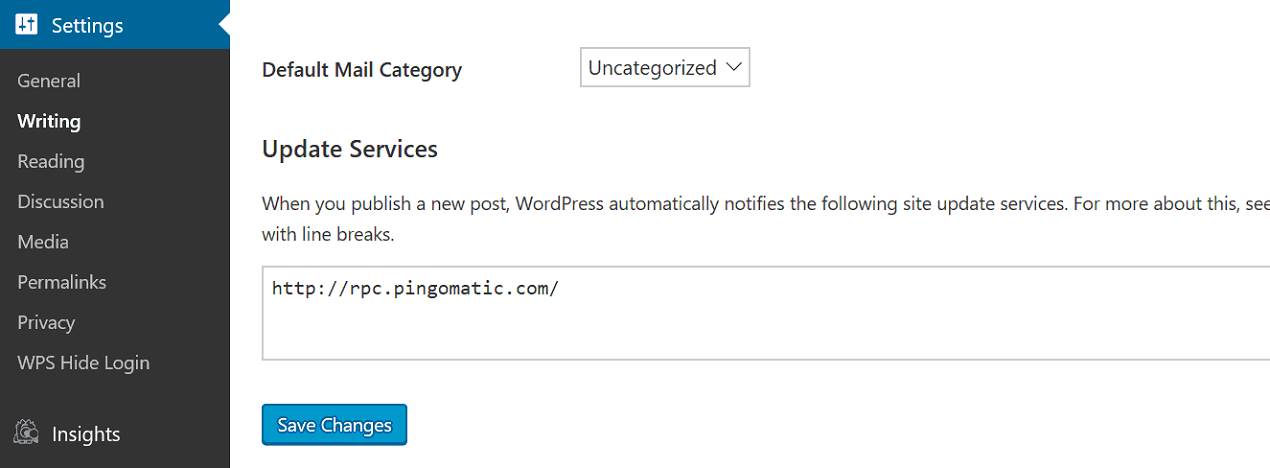Open Privacy settings
The image size is (1270, 468).
(46, 322)
